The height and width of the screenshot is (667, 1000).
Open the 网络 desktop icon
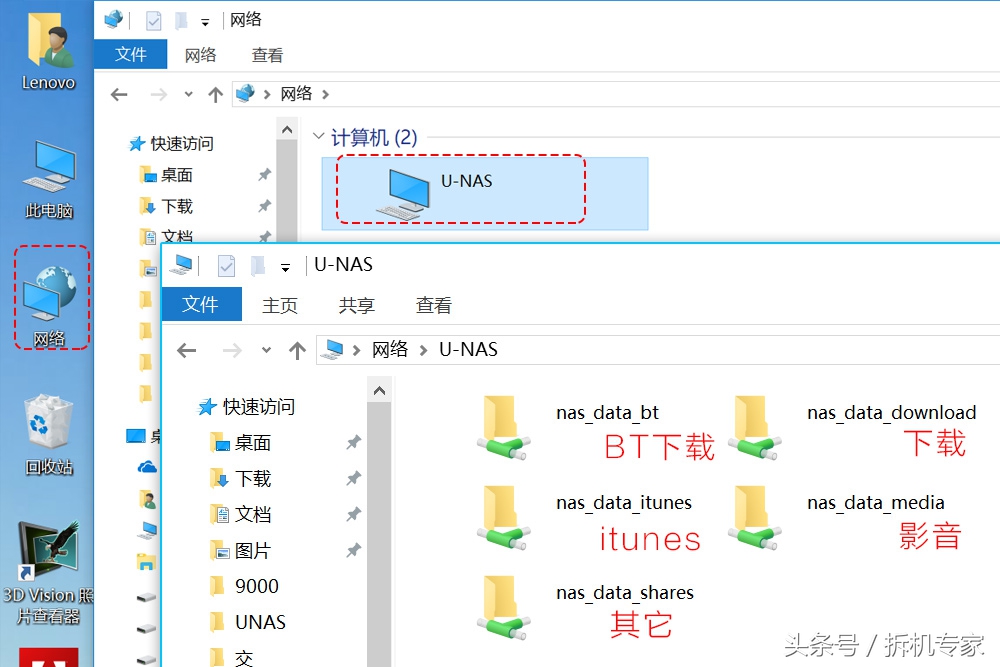coord(50,307)
